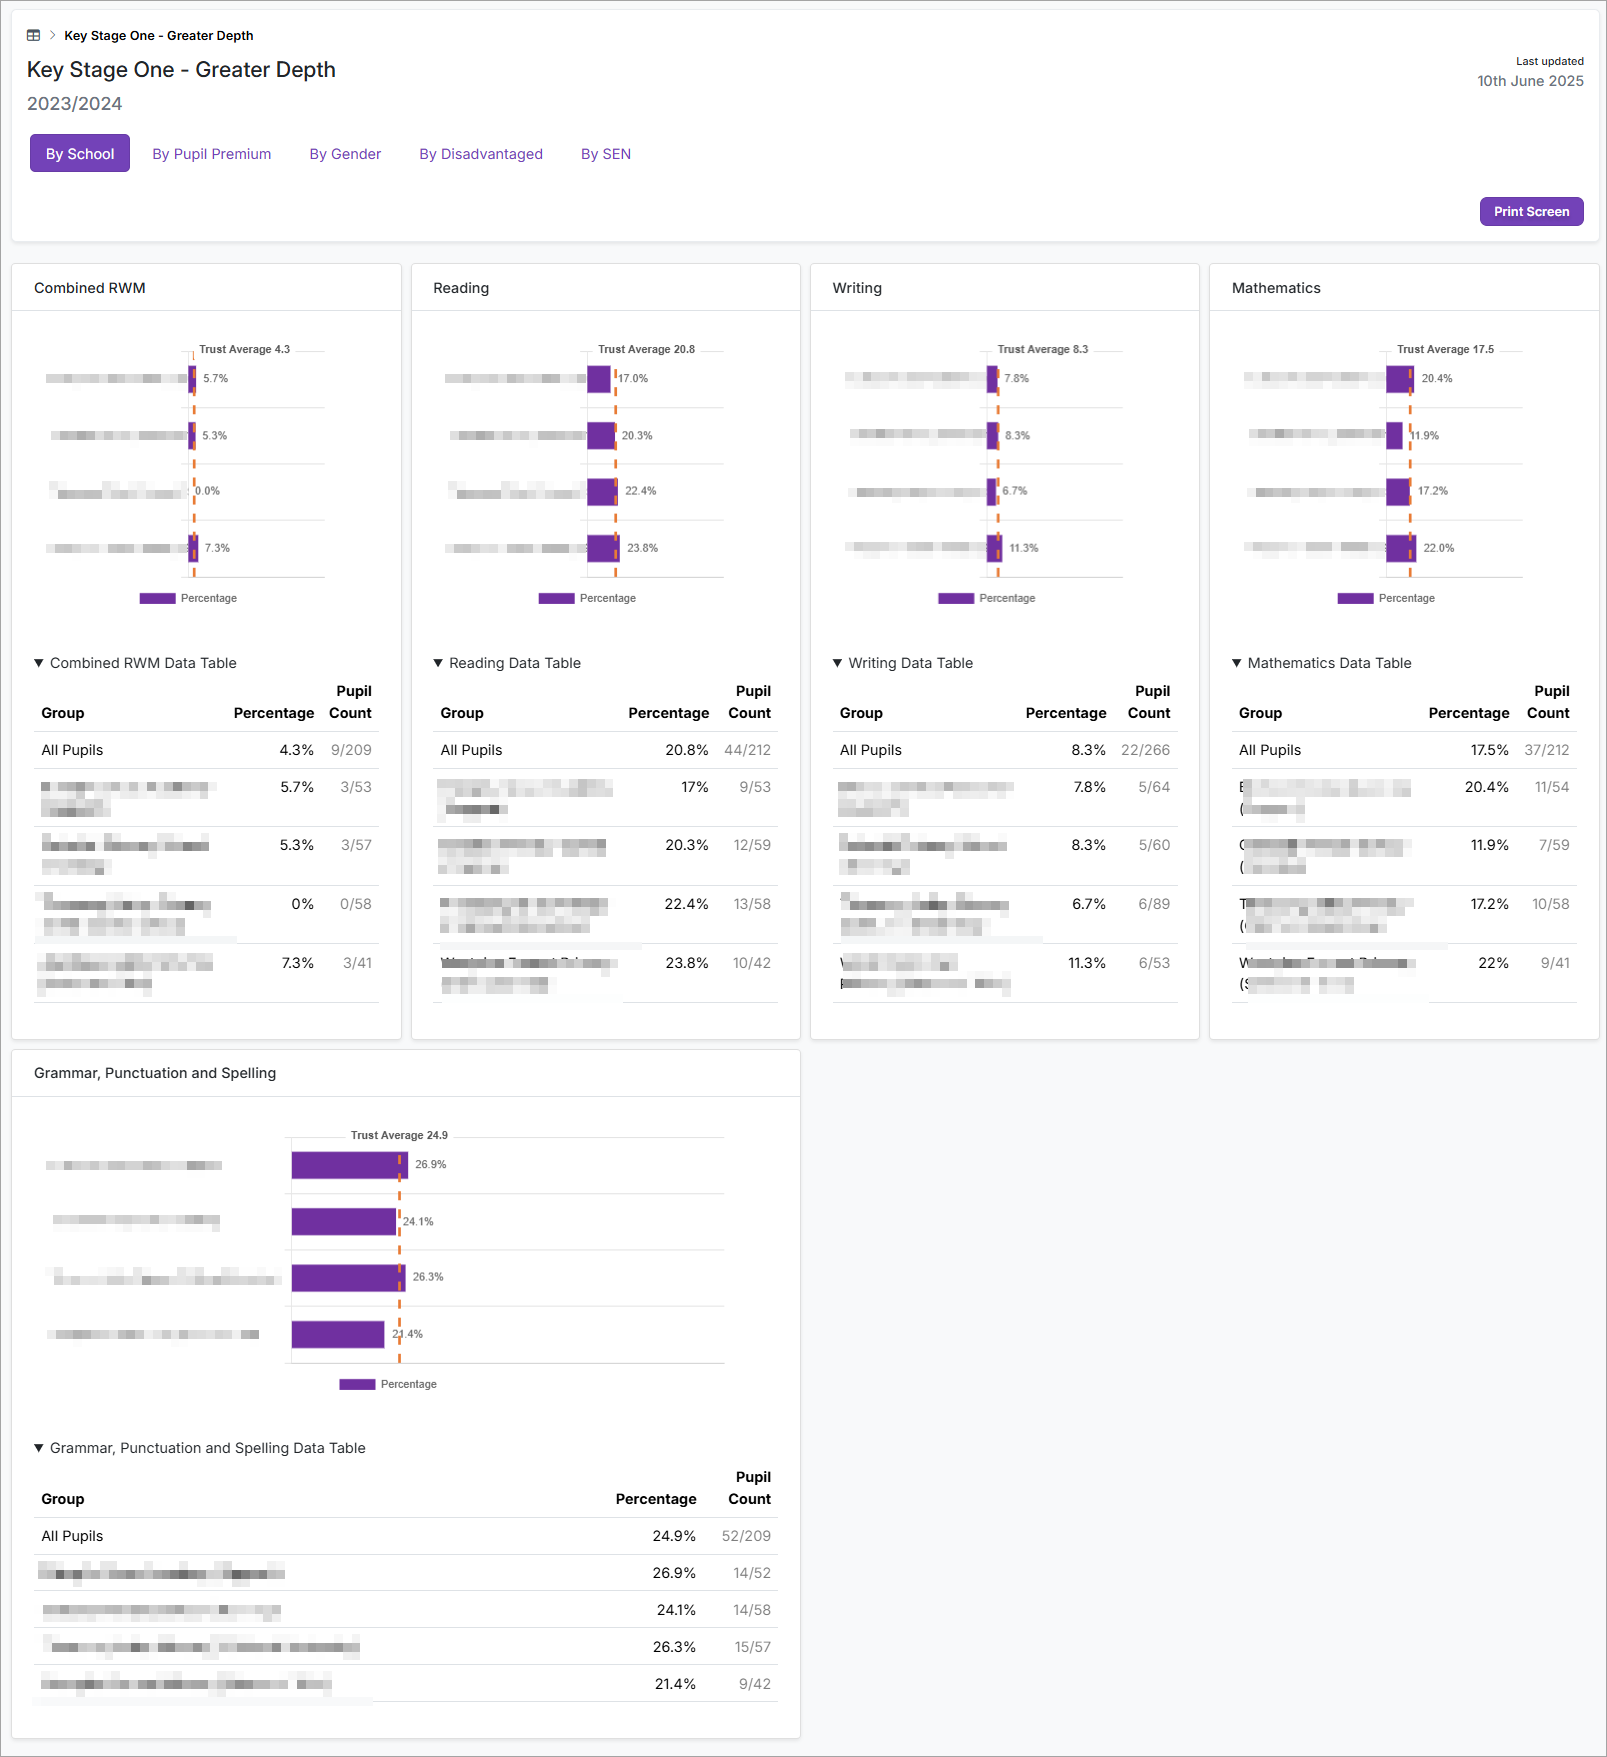Open the By Disadvantaged tab
The height and width of the screenshot is (1757, 1607).
pos(481,154)
